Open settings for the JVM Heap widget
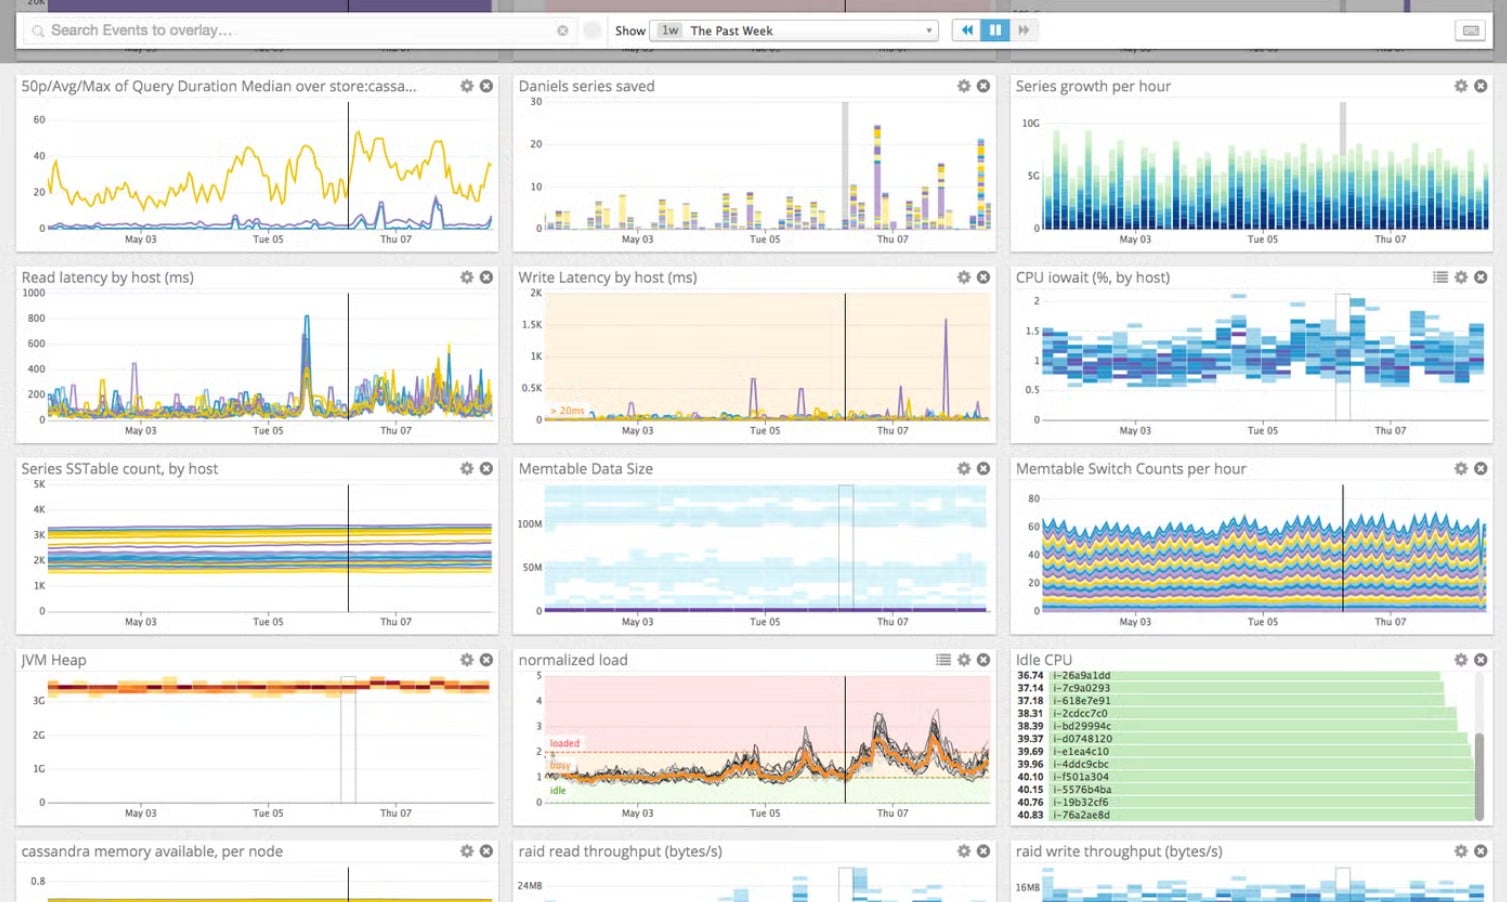 466,660
